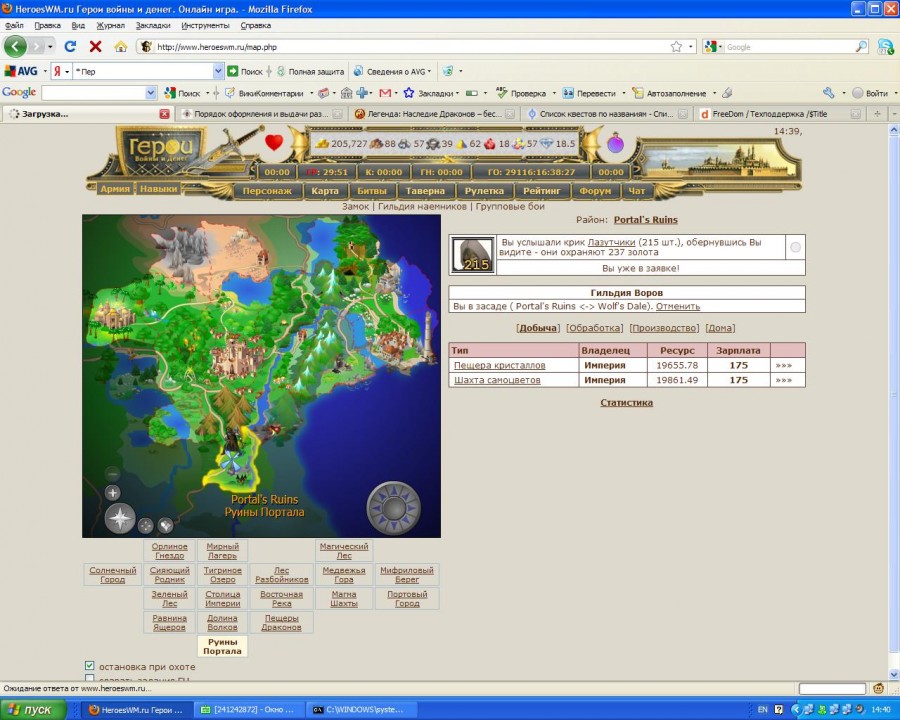The height and width of the screenshot is (720, 900).
Task: Expand the Google toolbar search dropdown
Action: [x=151, y=93]
